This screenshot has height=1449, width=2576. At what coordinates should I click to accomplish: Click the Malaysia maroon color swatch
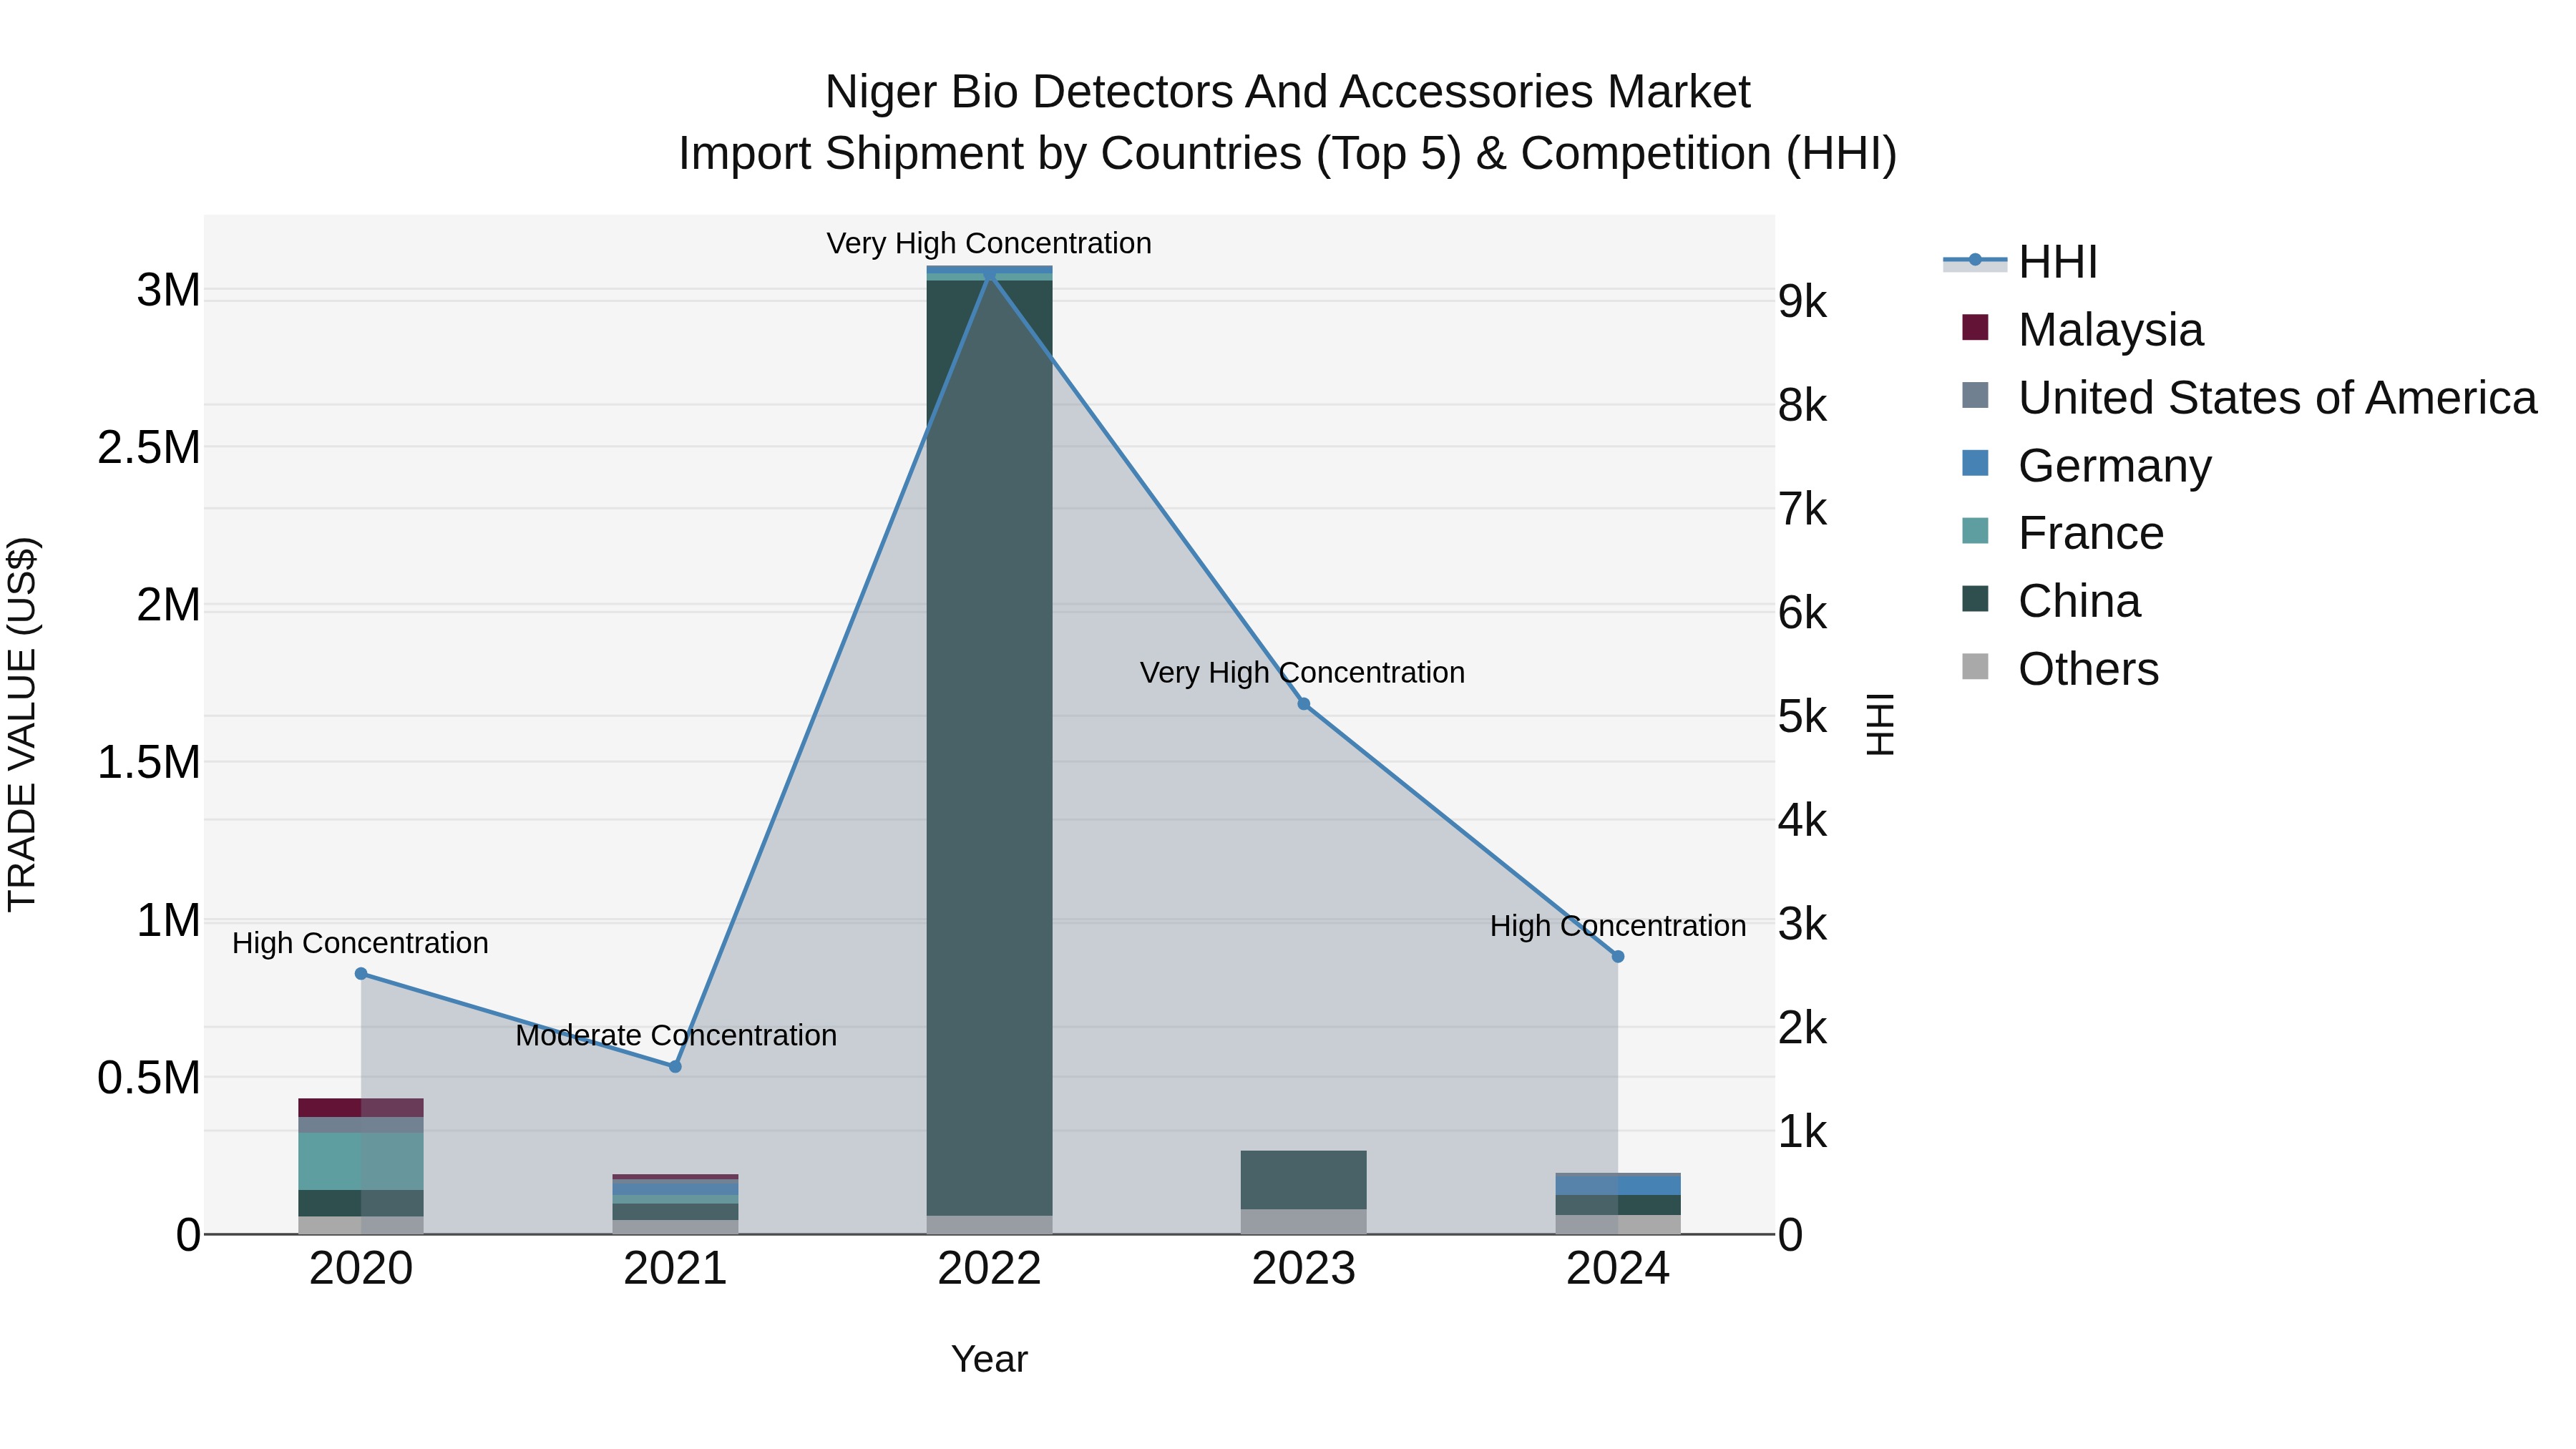(x=1975, y=327)
